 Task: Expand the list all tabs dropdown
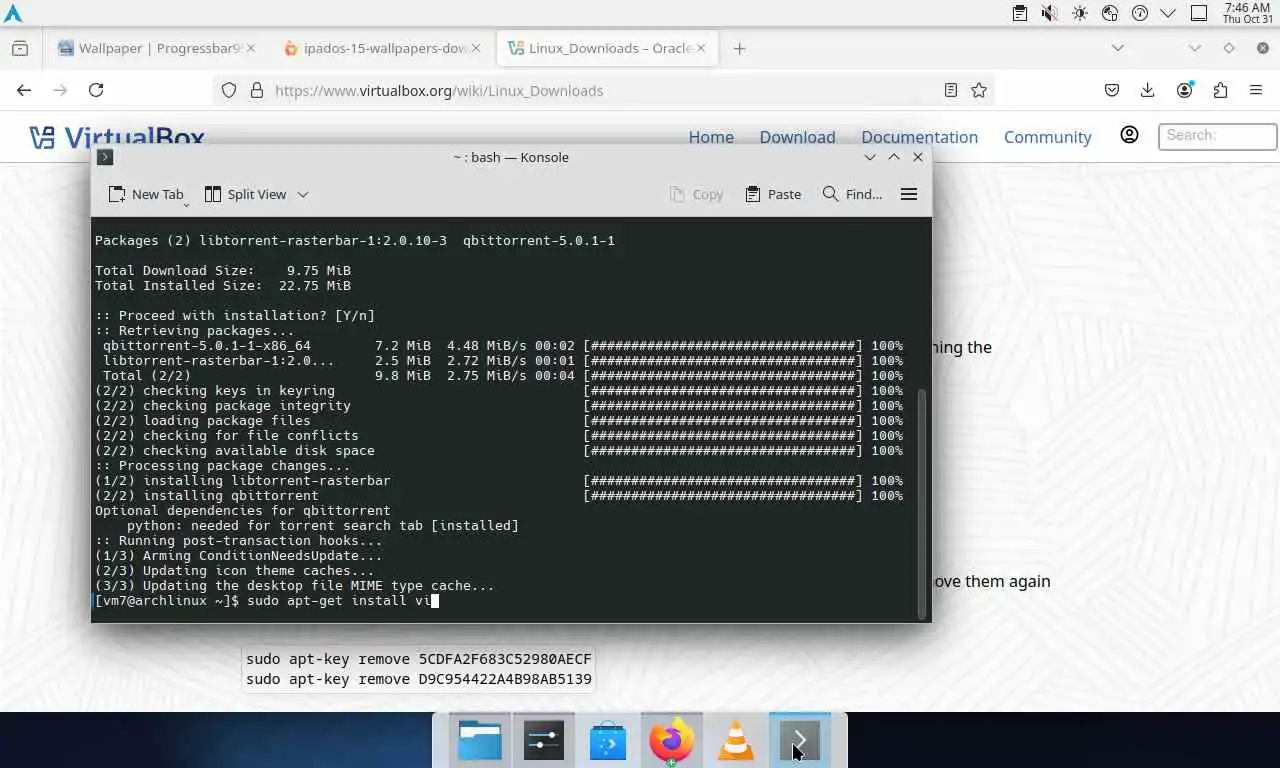1118,48
